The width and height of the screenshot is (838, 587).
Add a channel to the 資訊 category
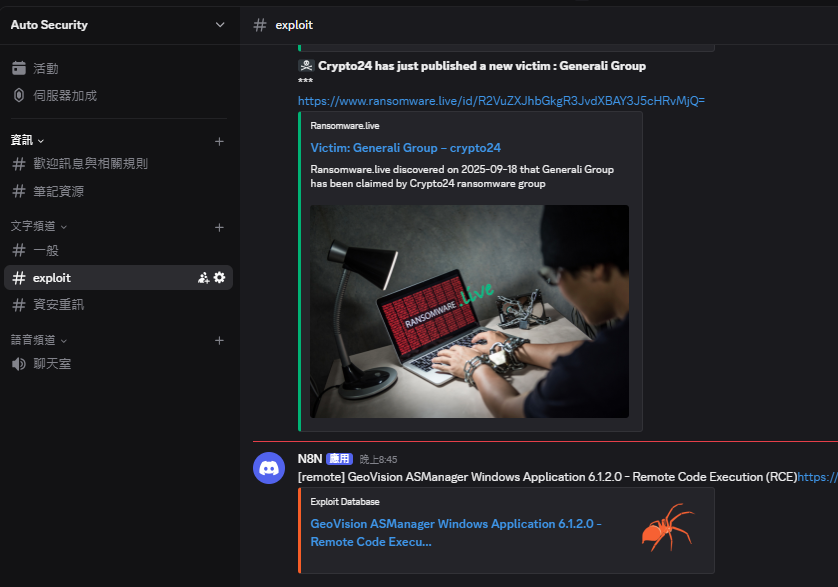click(219, 141)
